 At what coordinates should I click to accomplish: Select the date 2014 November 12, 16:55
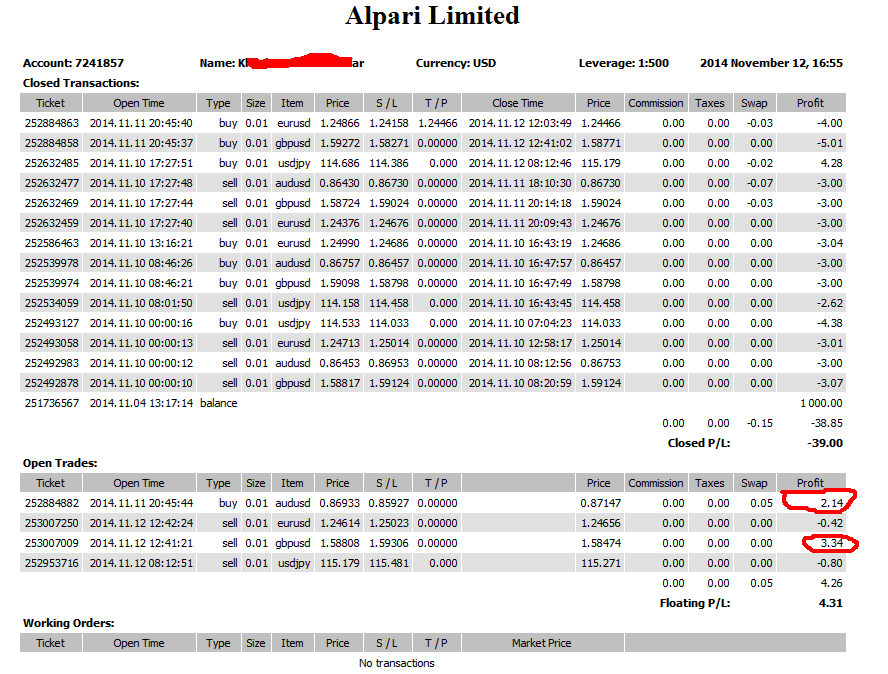coord(771,63)
